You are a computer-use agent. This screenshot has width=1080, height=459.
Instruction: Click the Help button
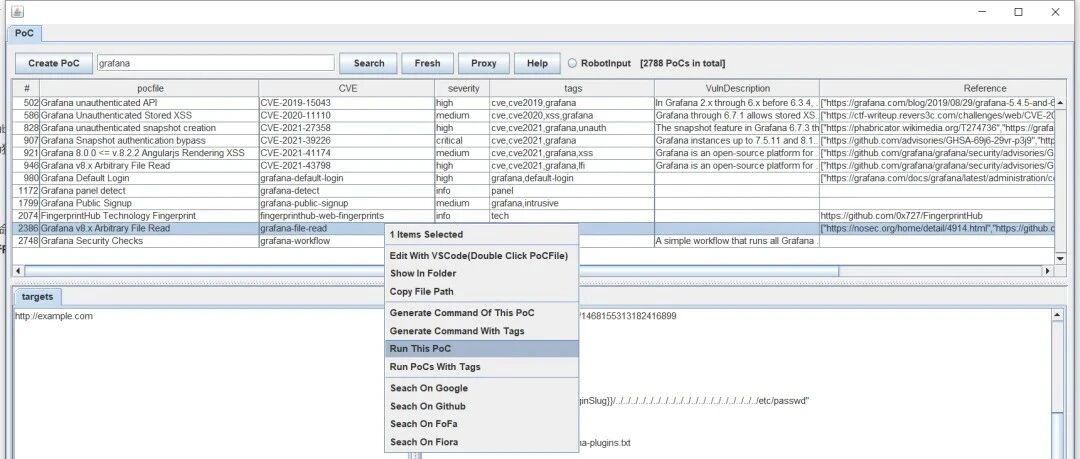point(537,63)
